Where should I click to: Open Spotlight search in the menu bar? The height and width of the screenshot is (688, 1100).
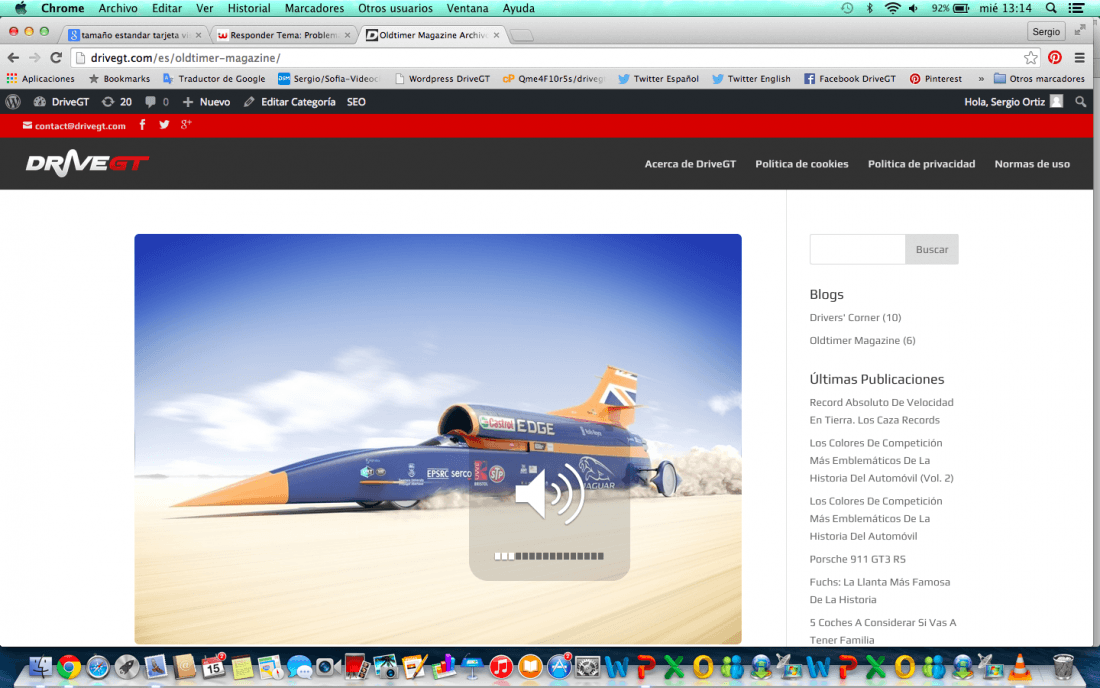click(x=1051, y=8)
